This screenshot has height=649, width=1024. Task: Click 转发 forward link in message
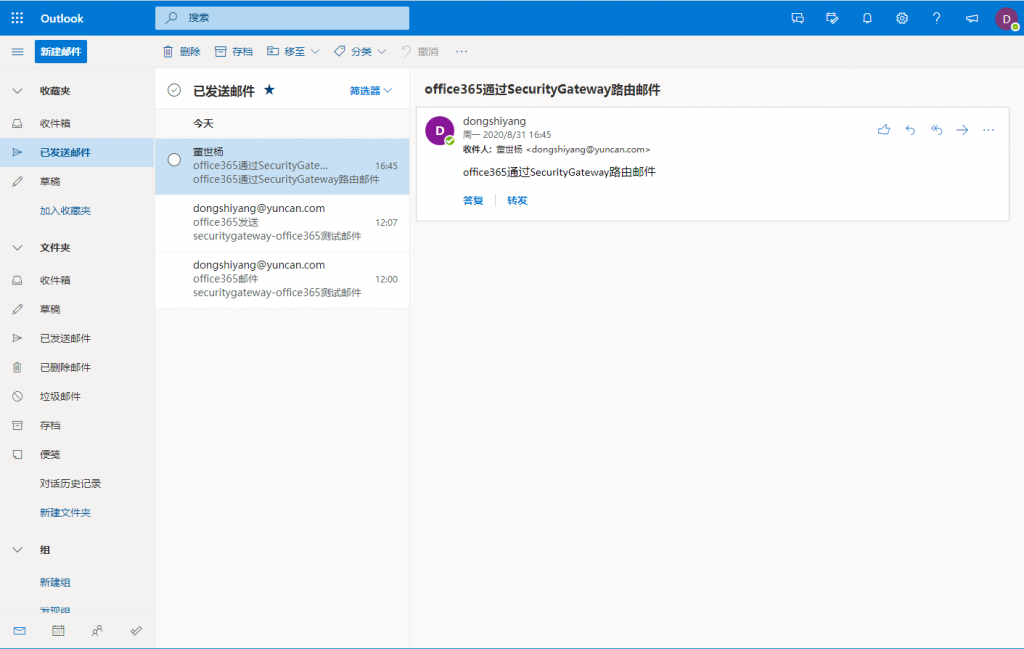click(517, 200)
